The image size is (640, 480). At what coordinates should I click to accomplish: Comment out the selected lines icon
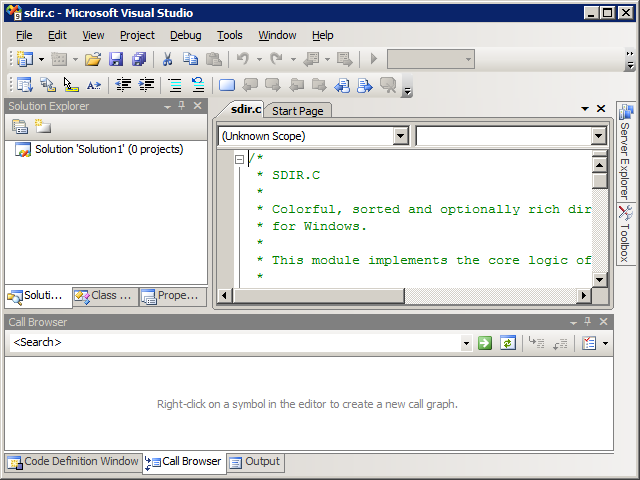(x=175, y=85)
